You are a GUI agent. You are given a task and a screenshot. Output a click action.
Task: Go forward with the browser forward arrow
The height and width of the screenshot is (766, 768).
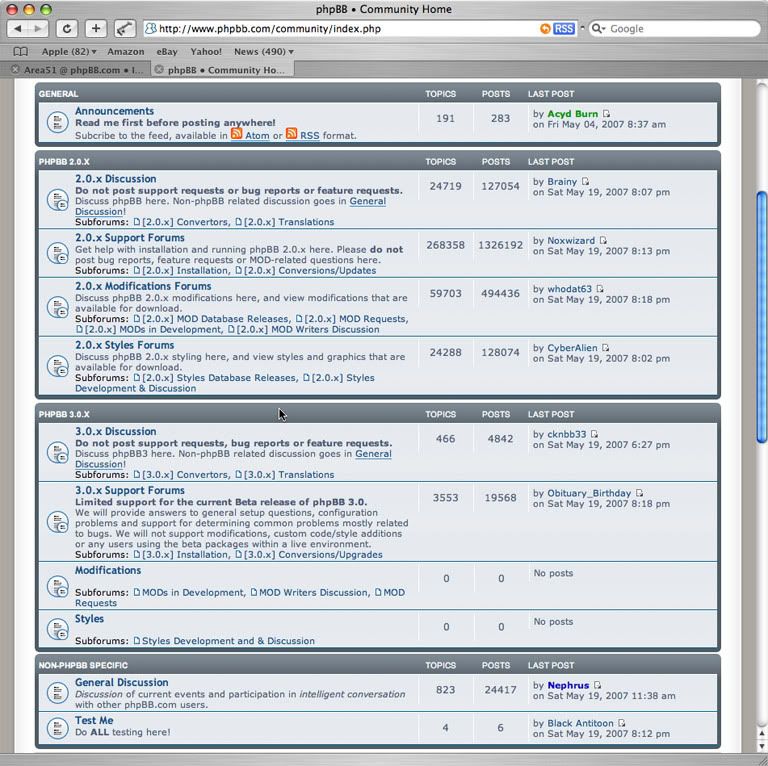click(38, 28)
